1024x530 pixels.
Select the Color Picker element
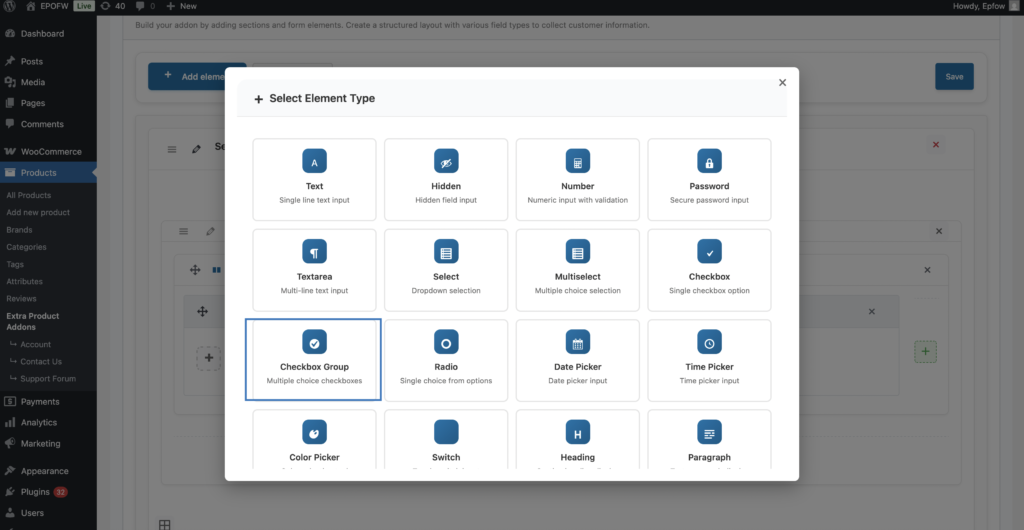point(314,441)
